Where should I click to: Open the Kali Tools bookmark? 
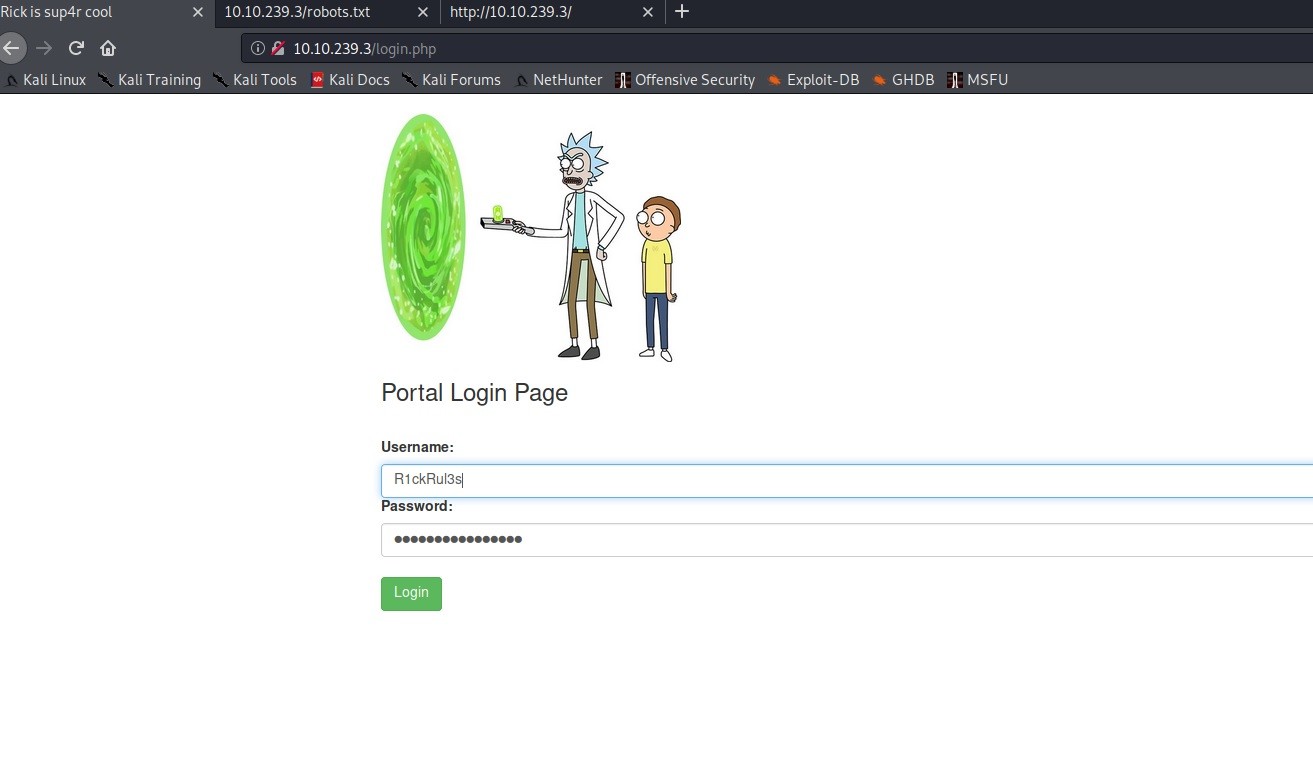tap(264, 80)
